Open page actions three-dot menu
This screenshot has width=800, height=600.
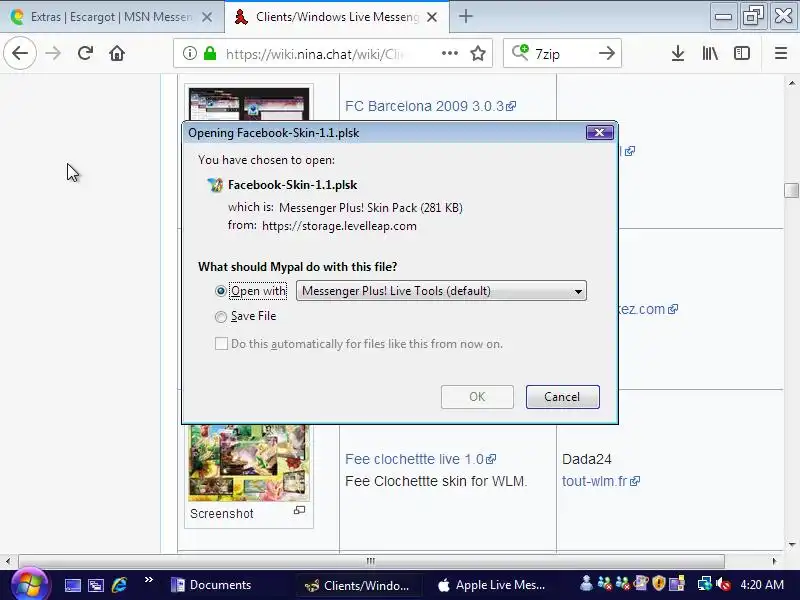pyautogui.click(x=449, y=53)
